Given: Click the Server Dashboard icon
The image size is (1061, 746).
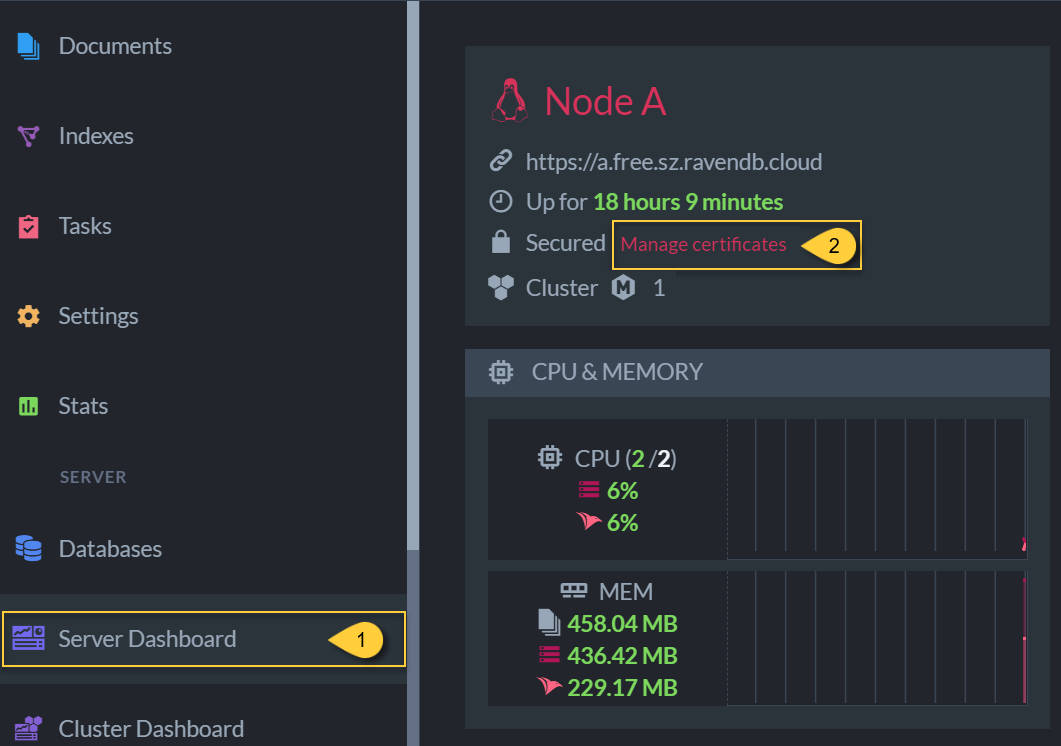Looking at the screenshot, I should (x=28, y=638).
